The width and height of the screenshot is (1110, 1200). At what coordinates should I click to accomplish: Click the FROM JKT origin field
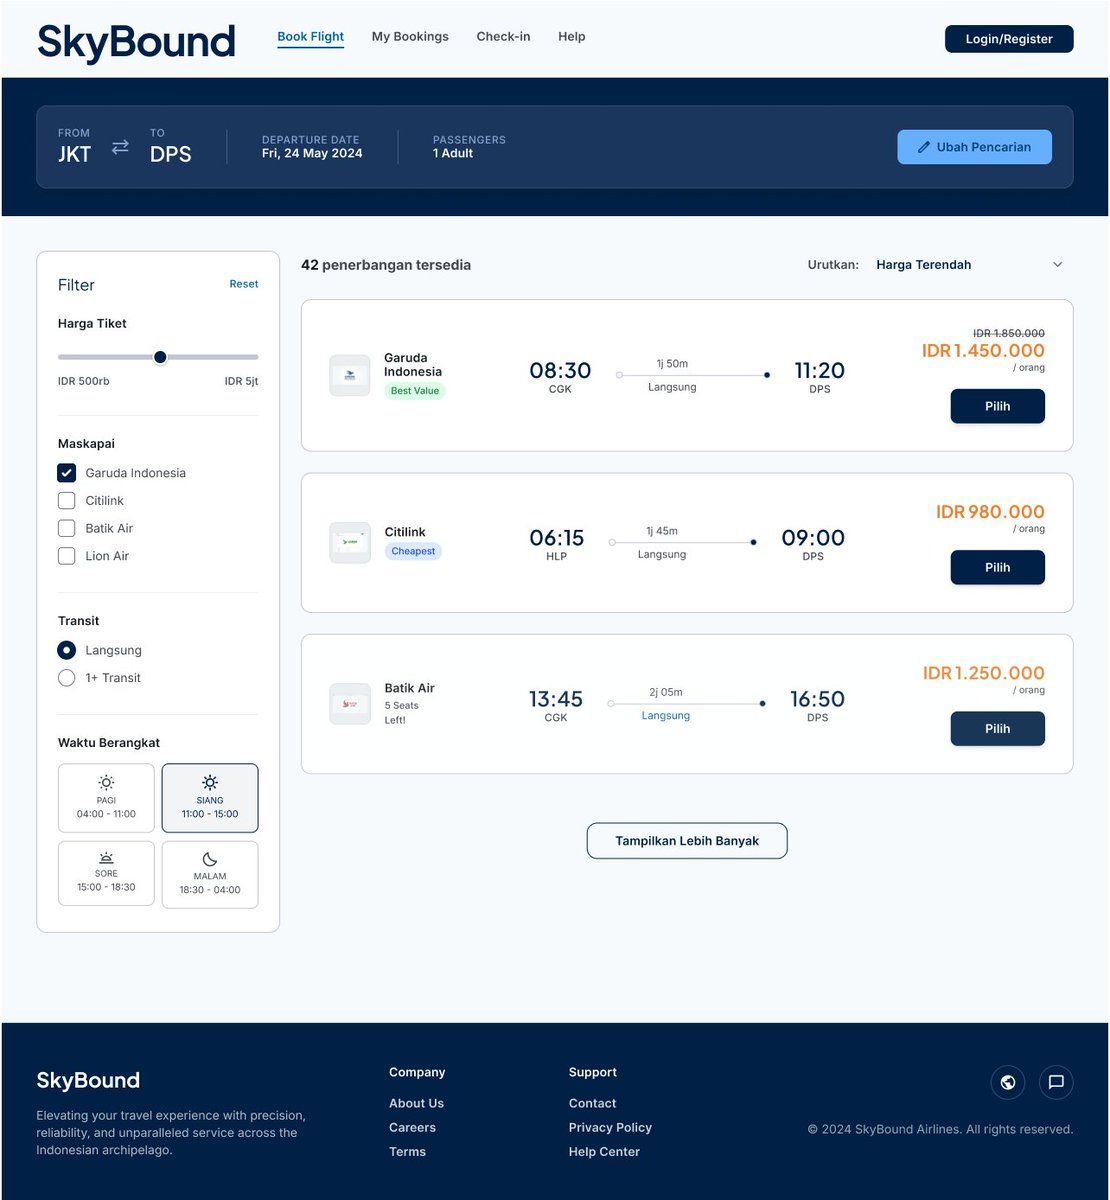(75, 147)
